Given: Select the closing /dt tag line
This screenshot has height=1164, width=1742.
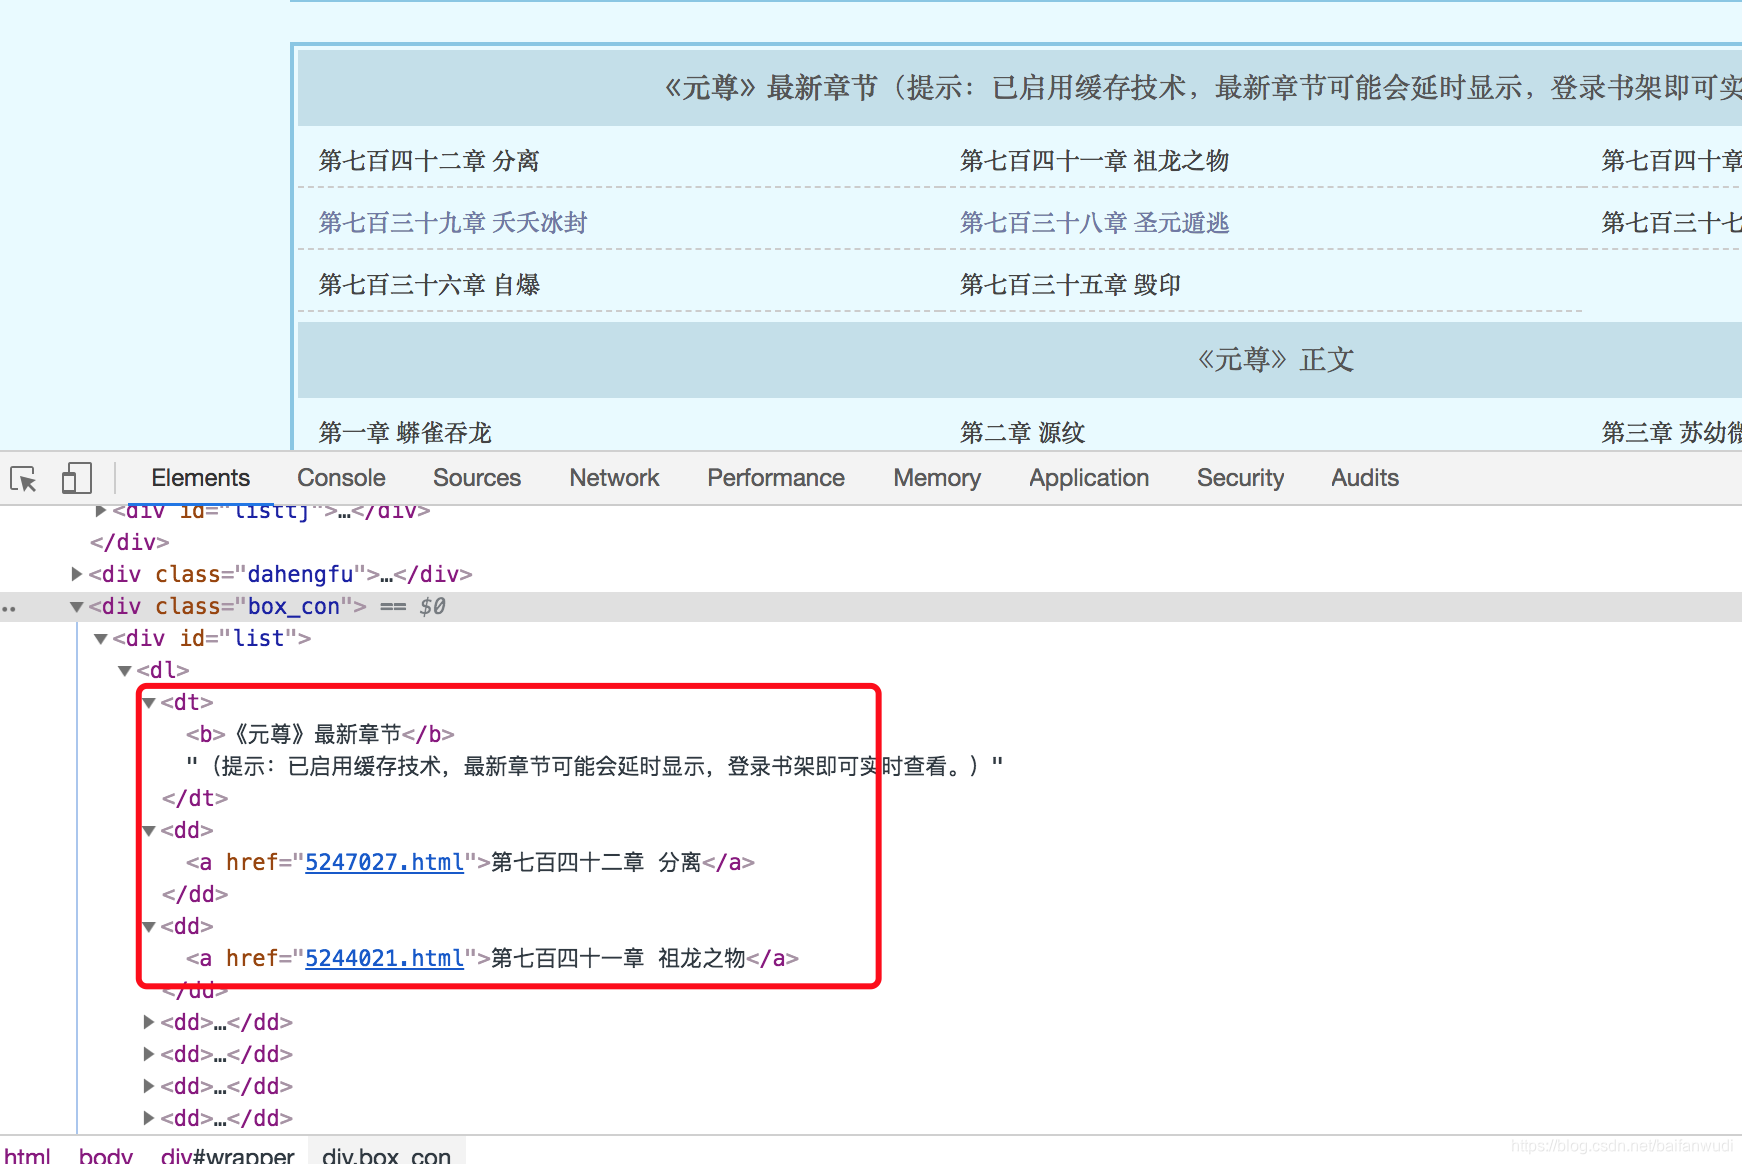Looking at the screenshot, I should [195, 798].
